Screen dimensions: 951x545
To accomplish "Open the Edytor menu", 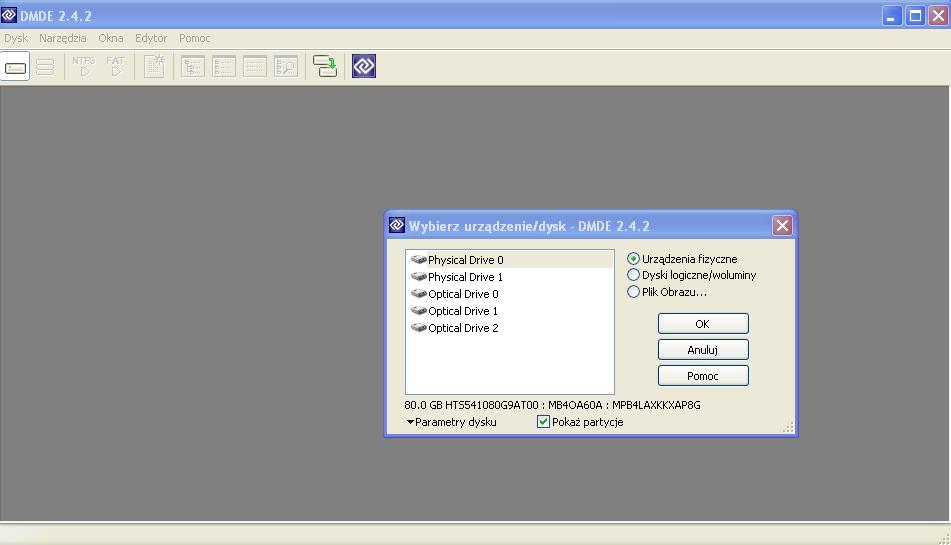I will click(151, 38).
